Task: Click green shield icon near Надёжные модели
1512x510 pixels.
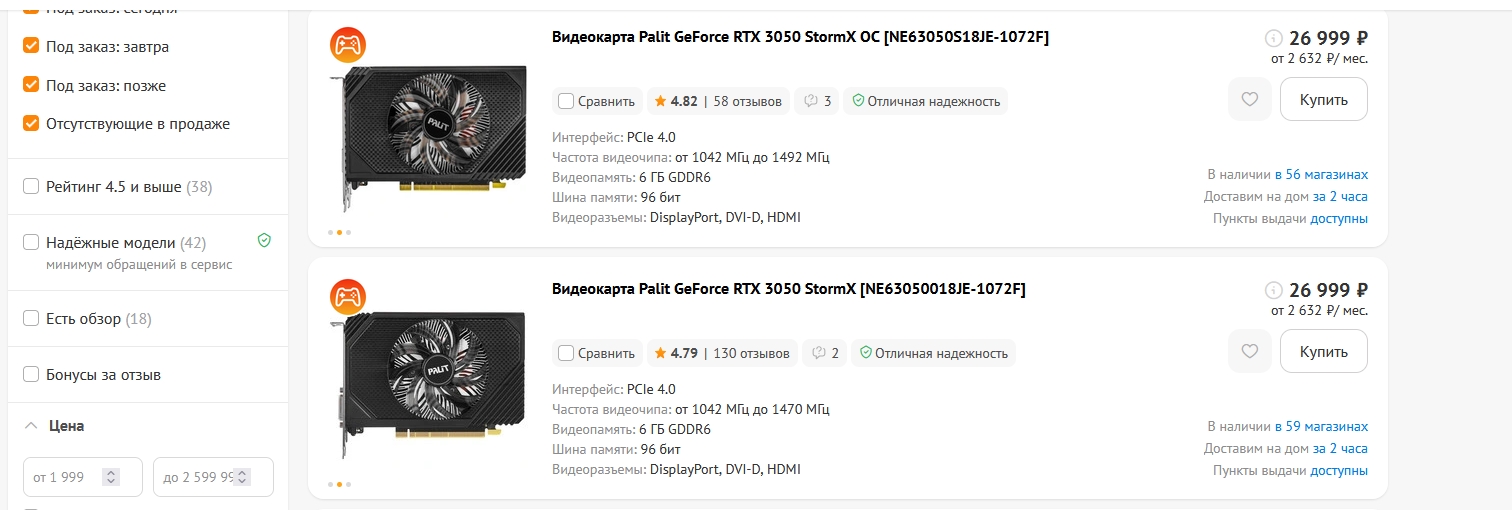Action: [x=264, y=241]
